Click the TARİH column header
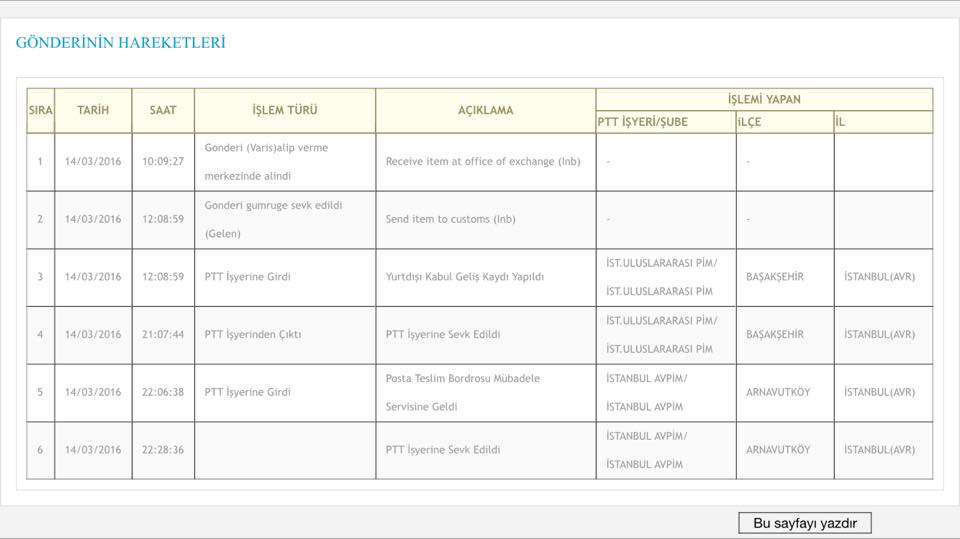 (x=93, y=110)
